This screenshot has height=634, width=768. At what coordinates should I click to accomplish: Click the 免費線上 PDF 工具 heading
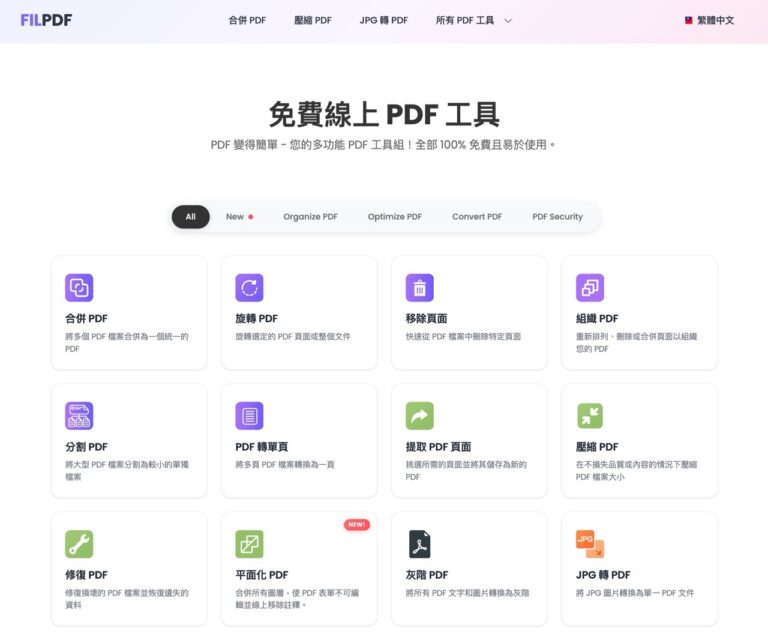[384, 114]
